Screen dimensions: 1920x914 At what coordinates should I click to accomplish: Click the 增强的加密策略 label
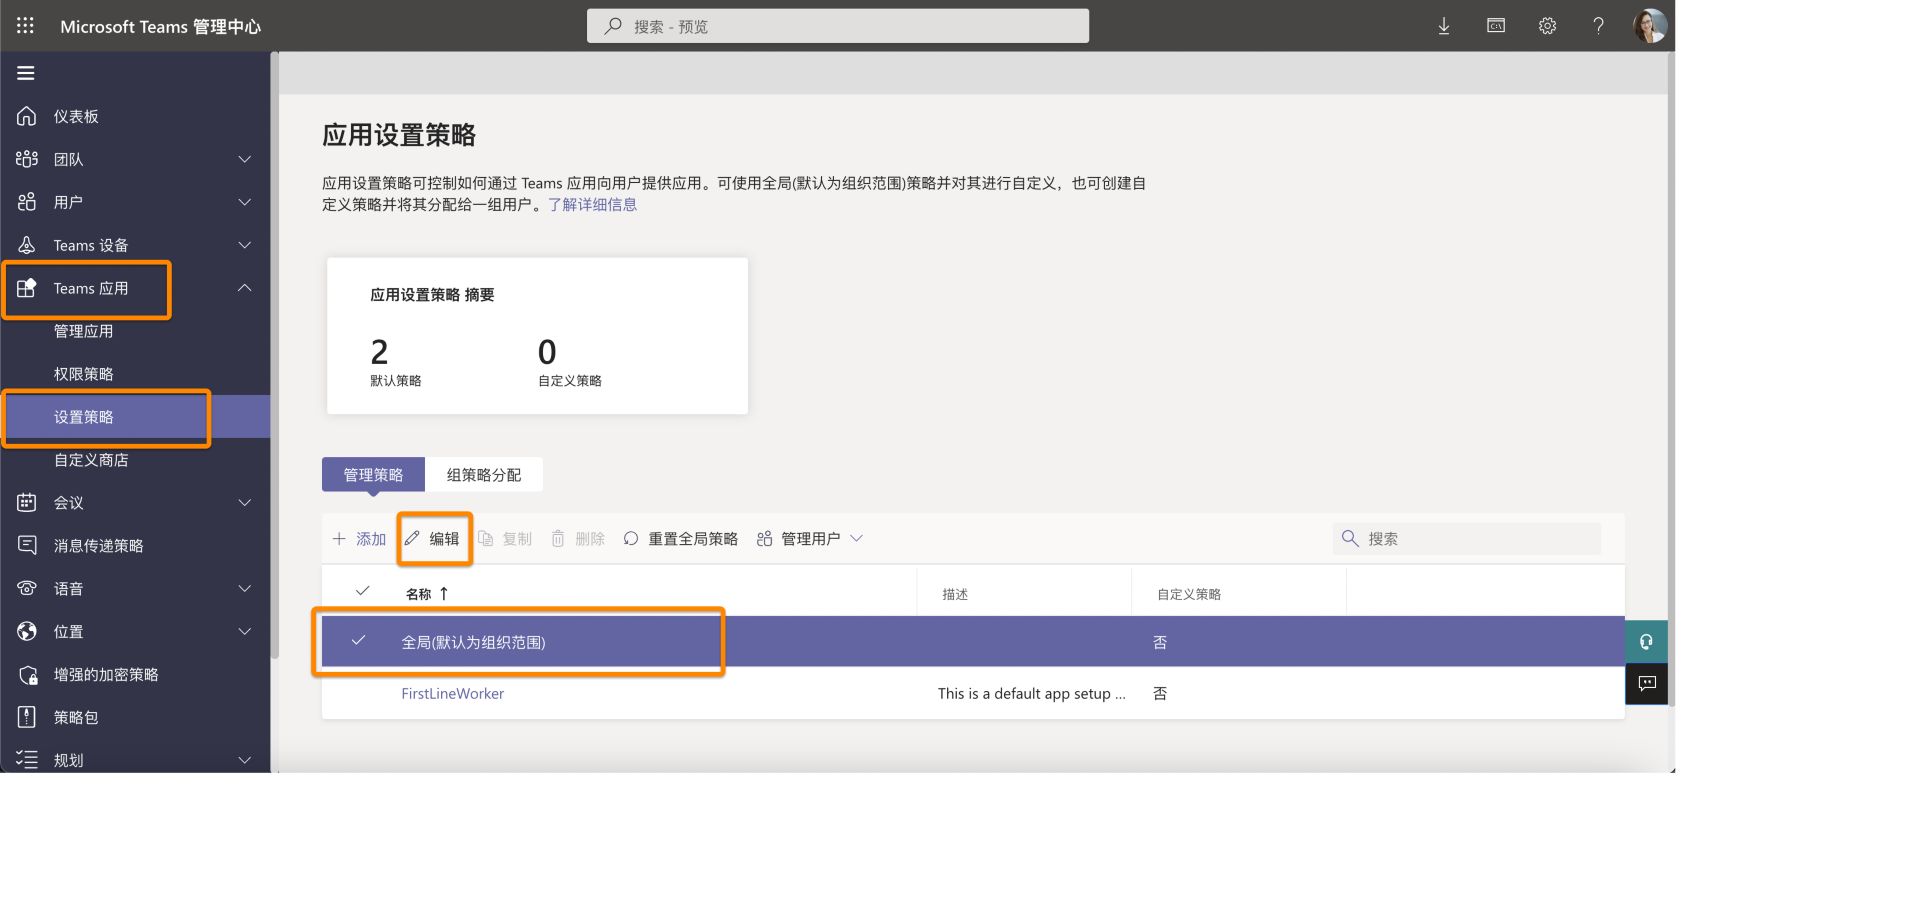(x=106, y=675)
